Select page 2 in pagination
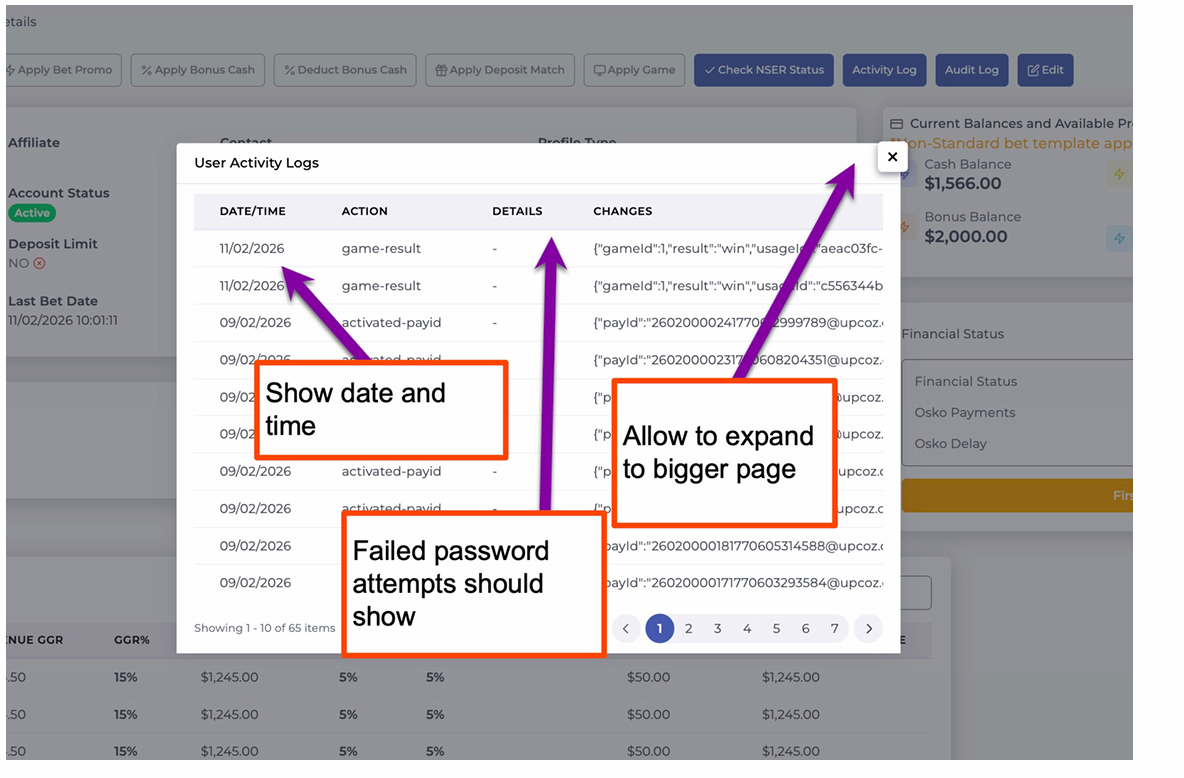 click(x=689, y=628)
